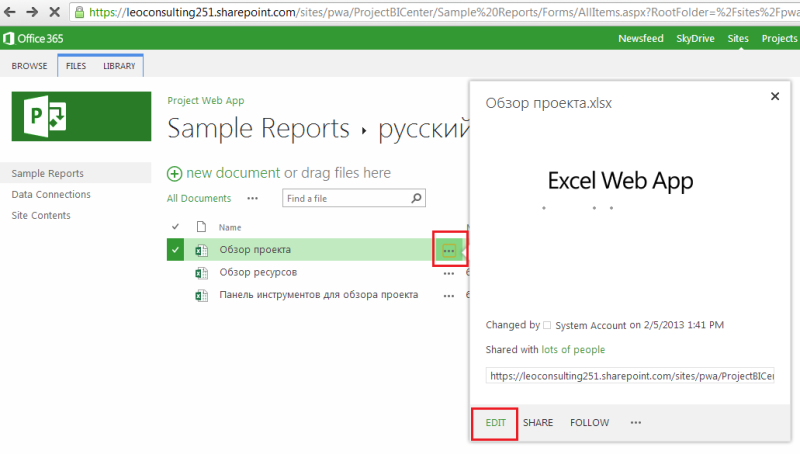Switch to the LIBRARY ribbon tab
Screen dimensions: 800x454
[119, 66]
